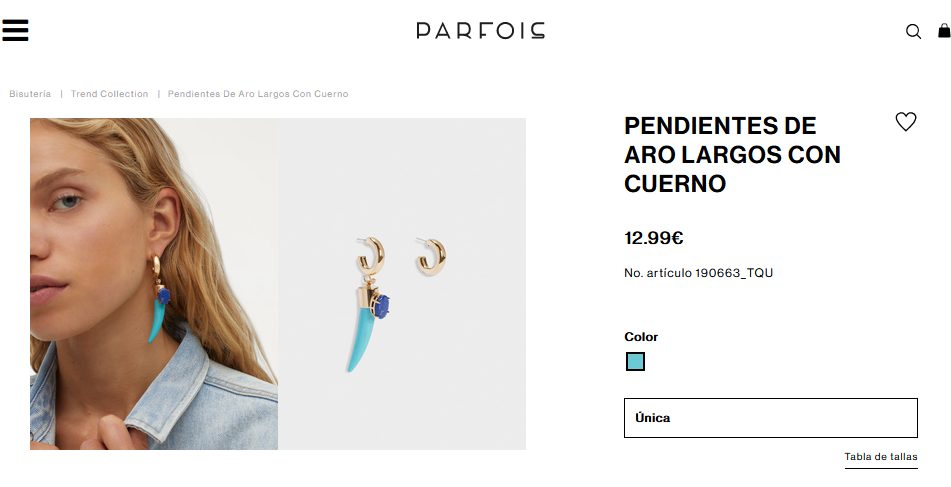951x487 pixels.
Task: Open the Única size selector
Action: pos(770,418)
